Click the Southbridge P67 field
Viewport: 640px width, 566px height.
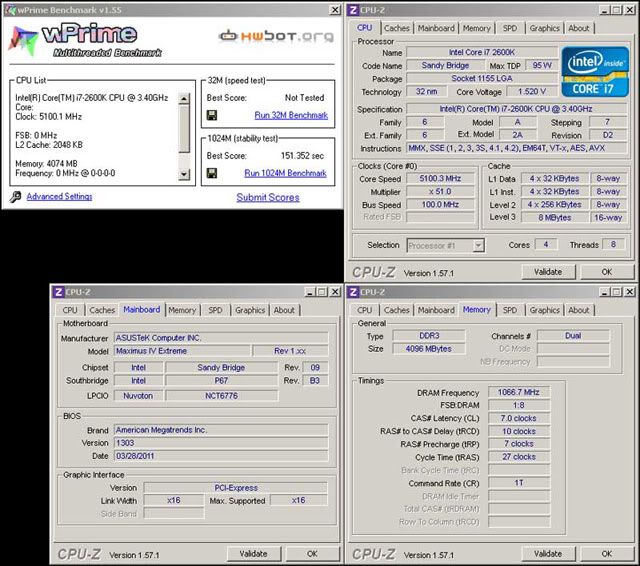tap(221, 380)
